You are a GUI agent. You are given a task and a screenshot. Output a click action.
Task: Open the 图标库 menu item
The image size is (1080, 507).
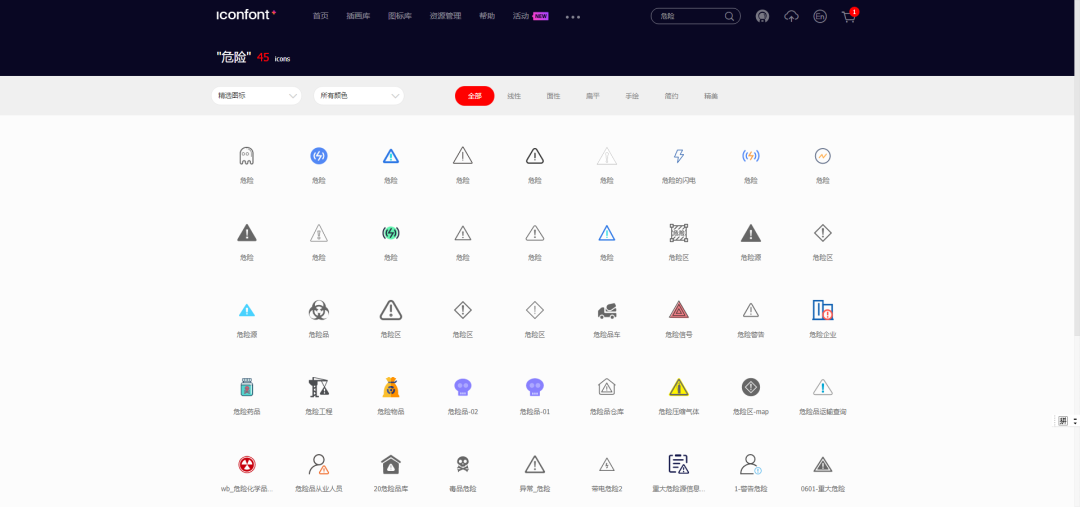click(x=399, y=16)
